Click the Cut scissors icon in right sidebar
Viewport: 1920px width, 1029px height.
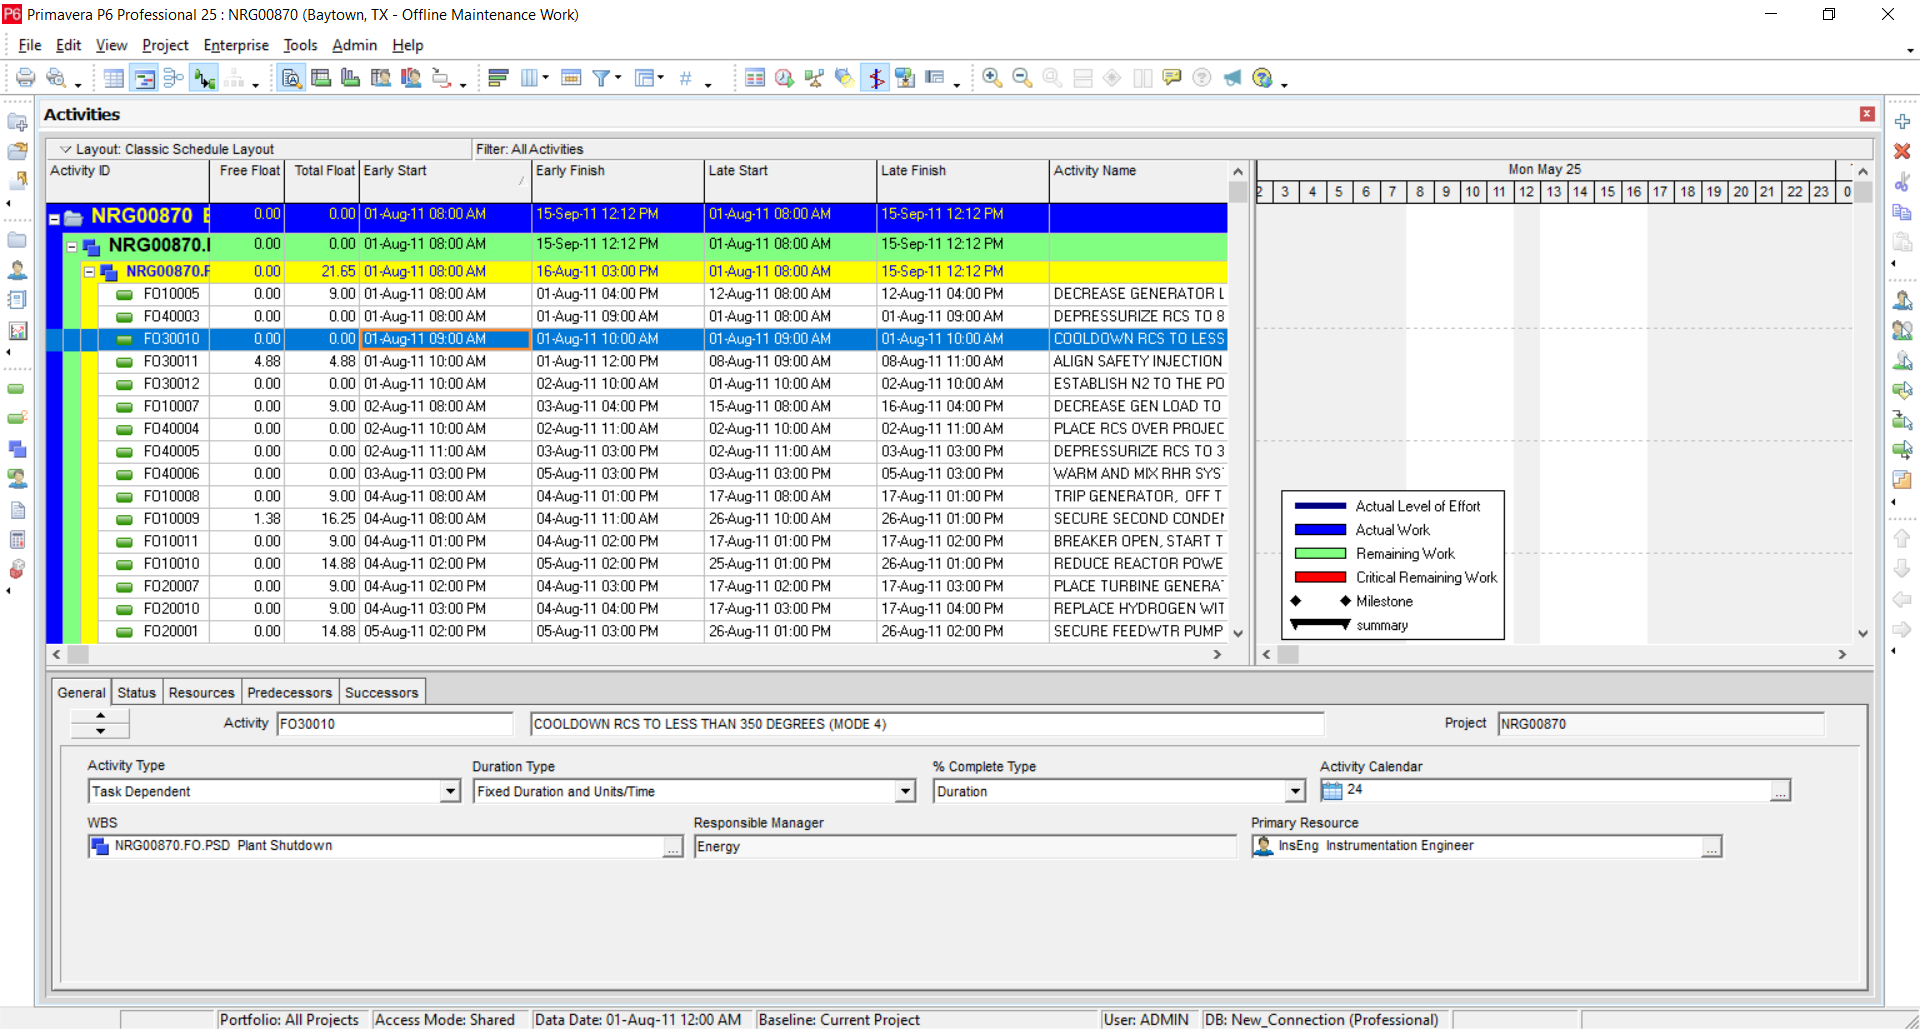[x=1902, y=182]
